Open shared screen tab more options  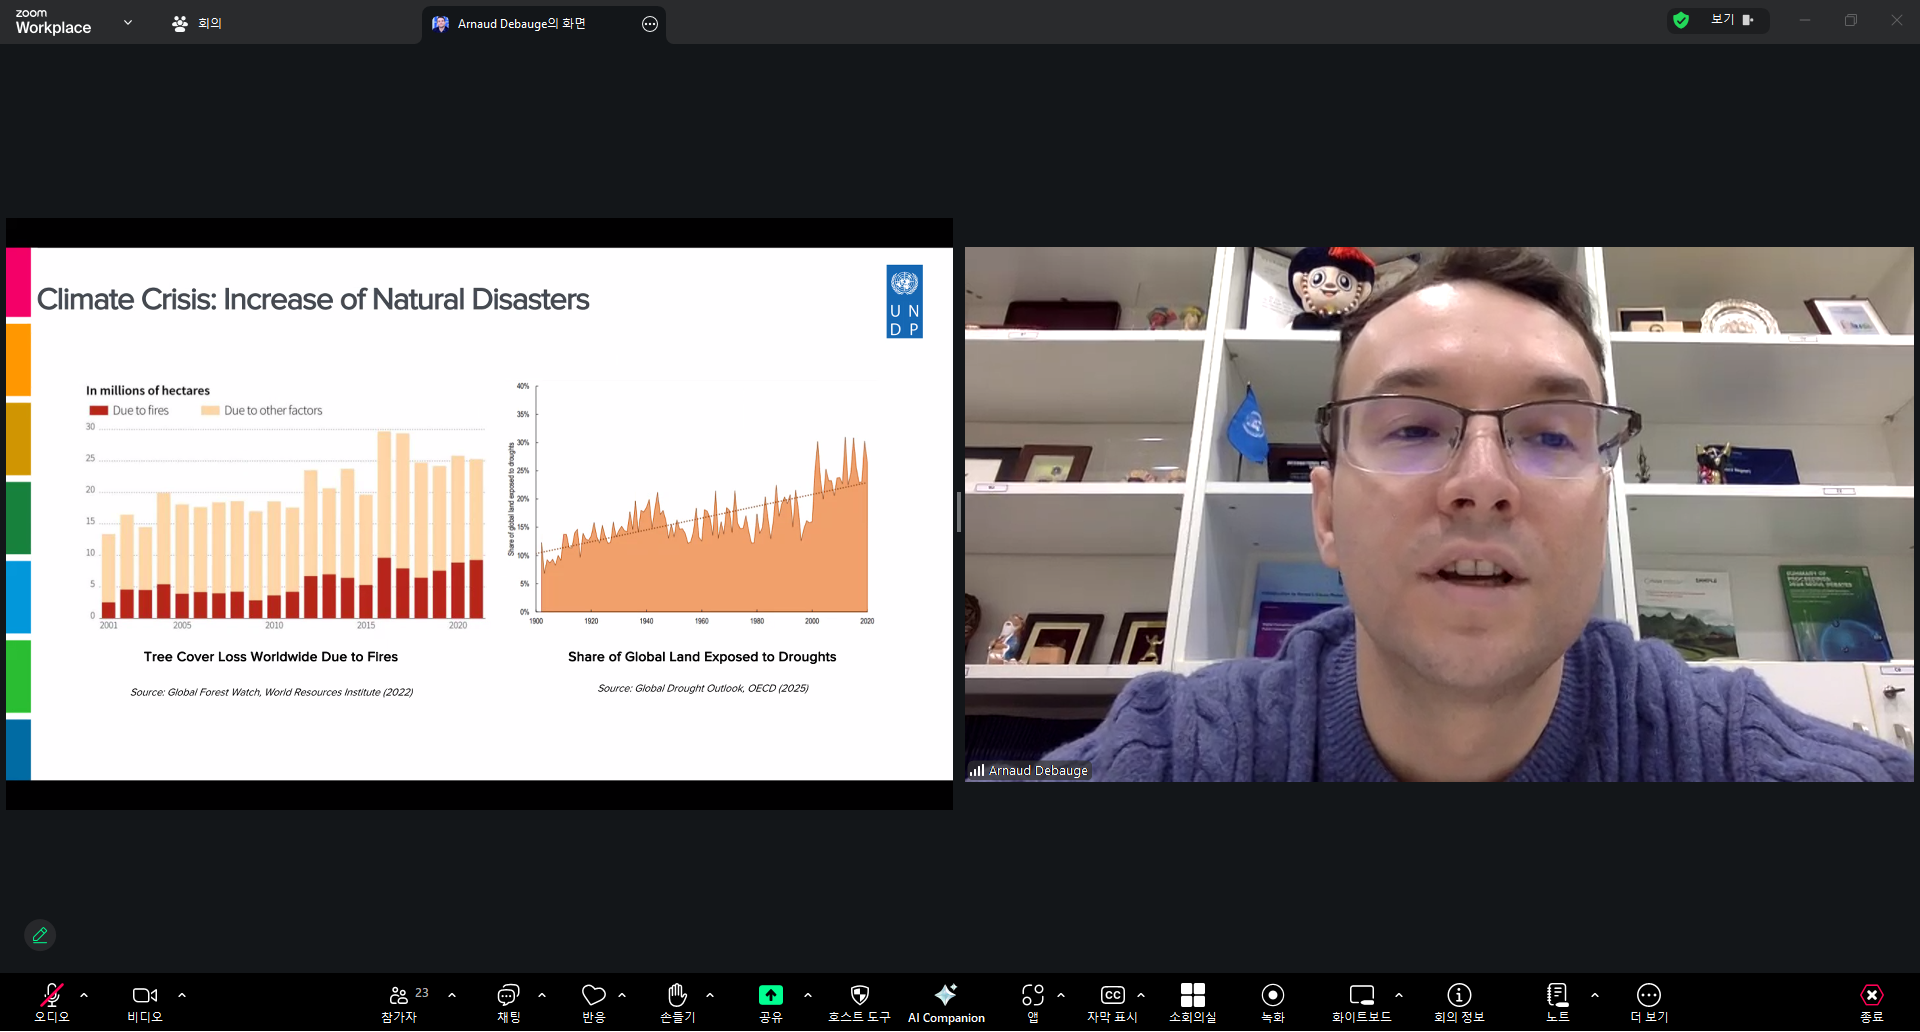[650, 24]
